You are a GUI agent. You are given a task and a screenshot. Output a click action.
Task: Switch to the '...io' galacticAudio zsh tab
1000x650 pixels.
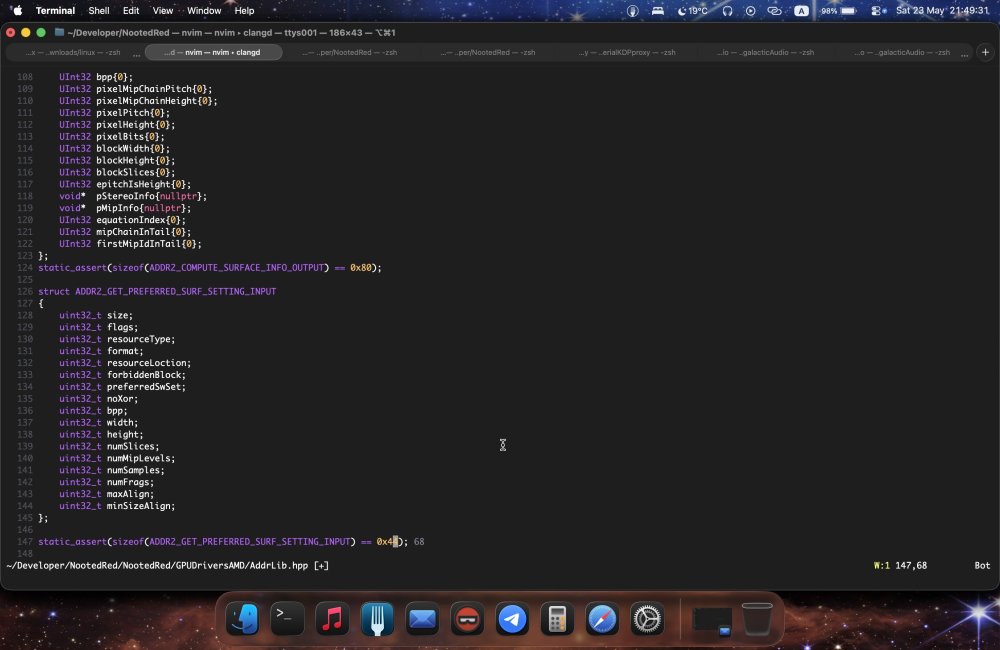(x=766, y=52)
